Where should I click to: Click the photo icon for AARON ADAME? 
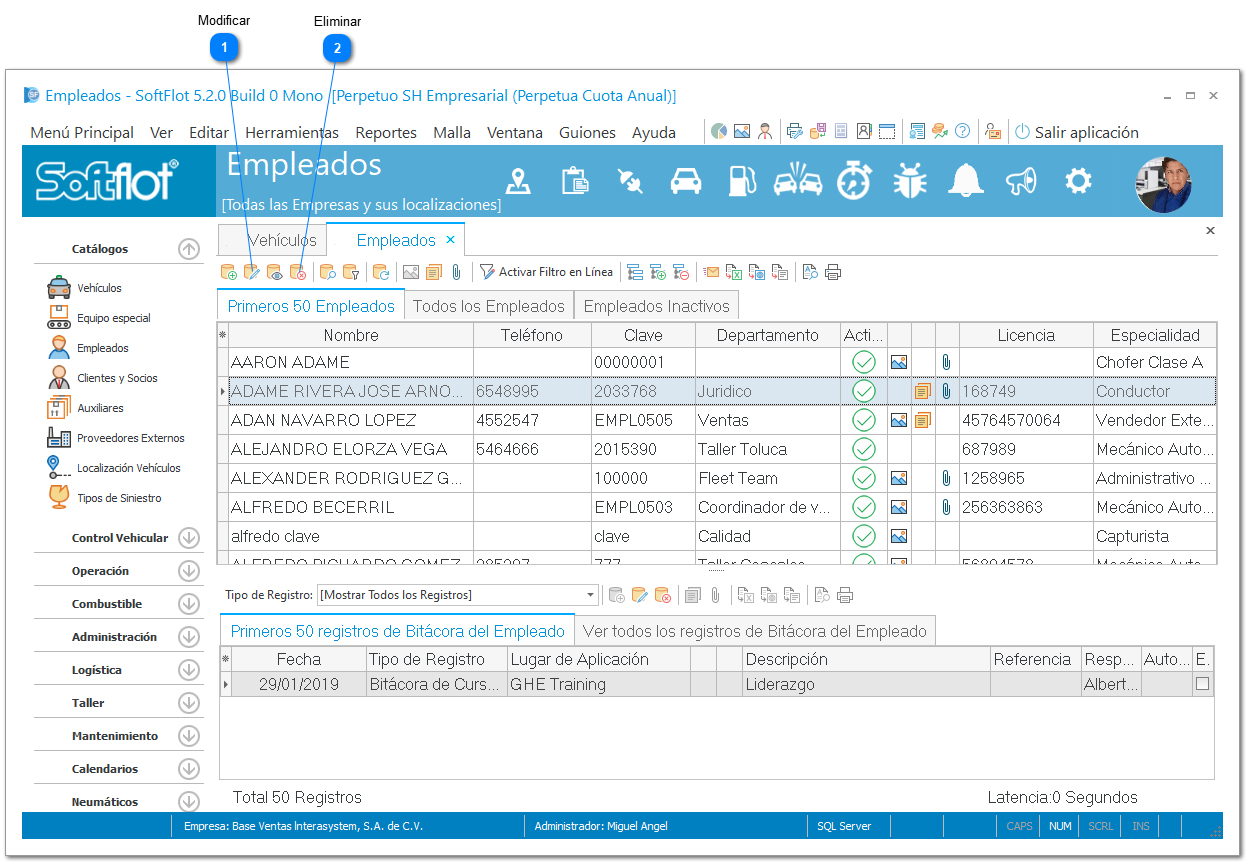click(899, 362)
